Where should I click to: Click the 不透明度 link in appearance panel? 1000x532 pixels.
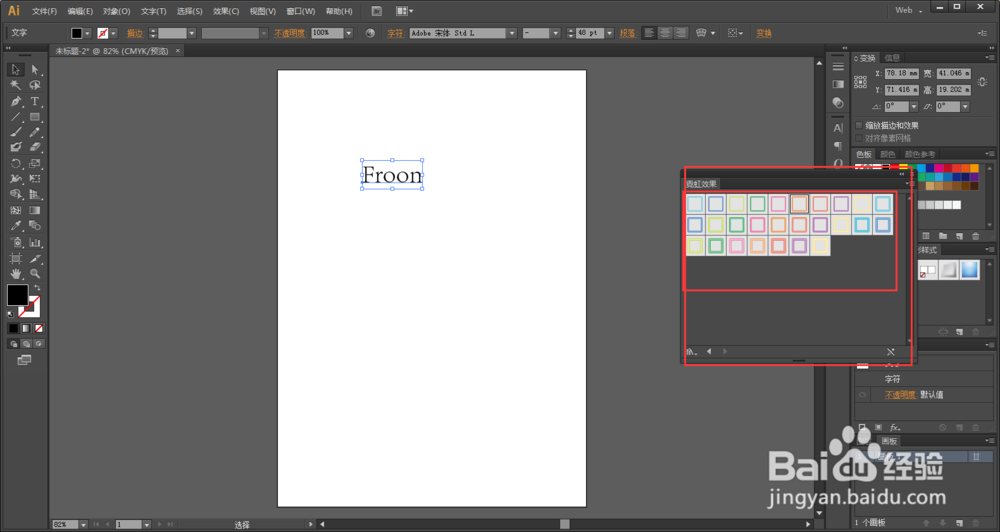pos(900,395)
